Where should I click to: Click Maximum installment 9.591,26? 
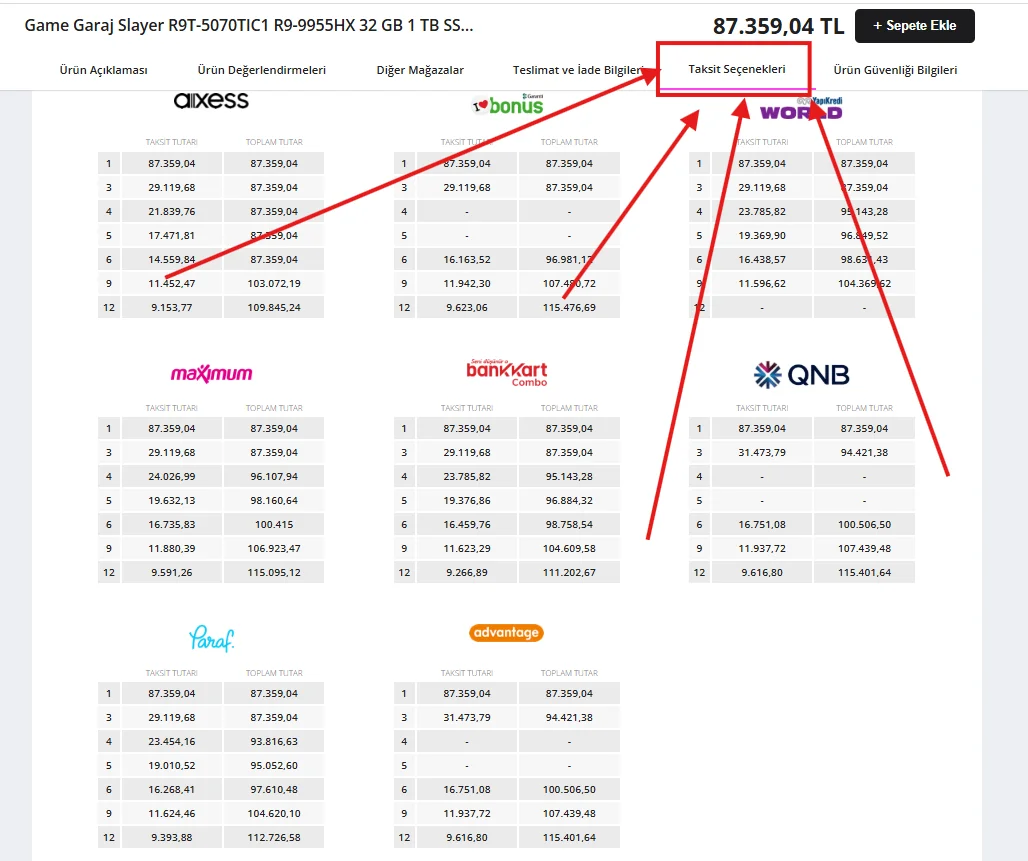172,572
